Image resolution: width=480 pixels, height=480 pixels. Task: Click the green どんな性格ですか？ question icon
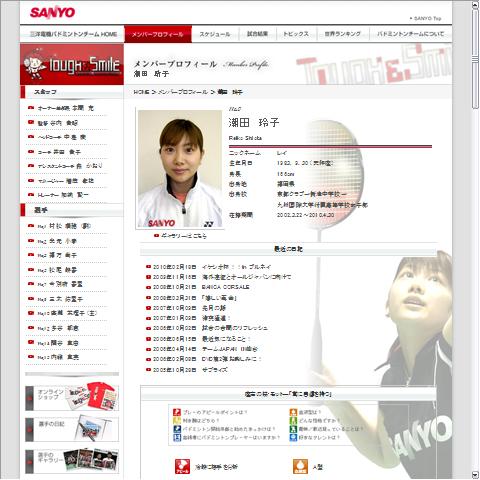pos(293,421)
